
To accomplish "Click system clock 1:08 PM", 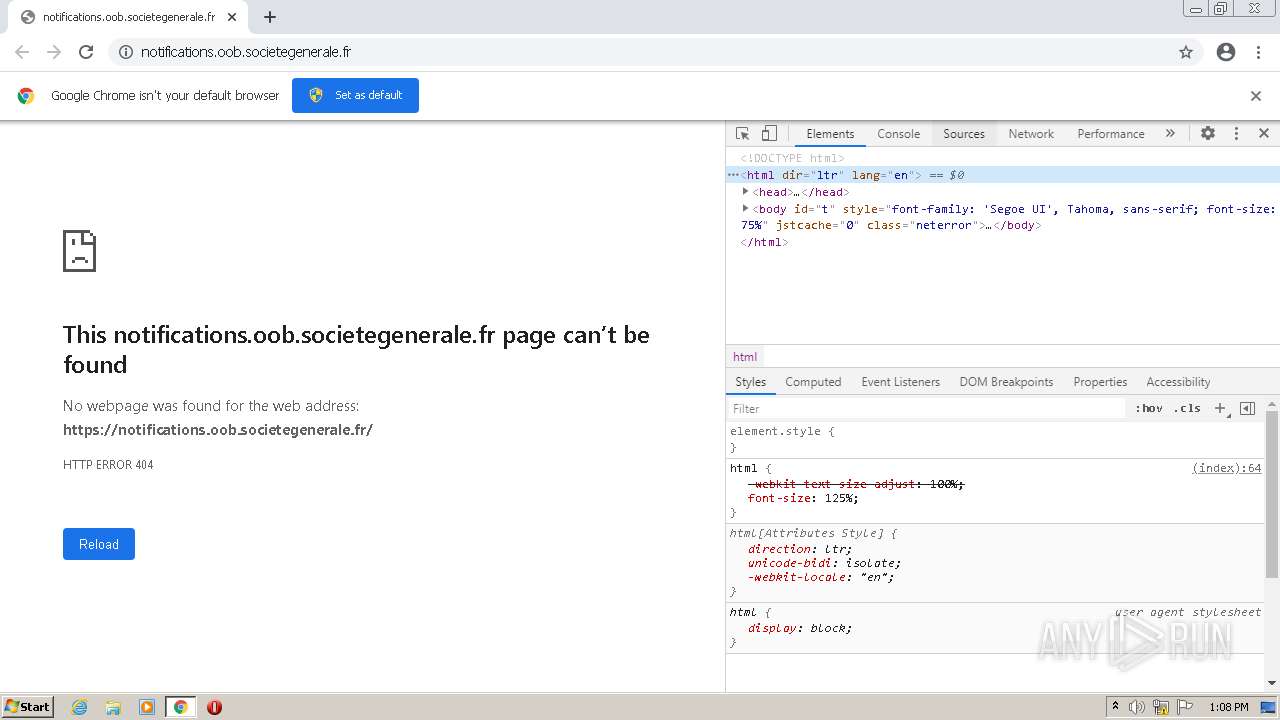I will 1229,707.
